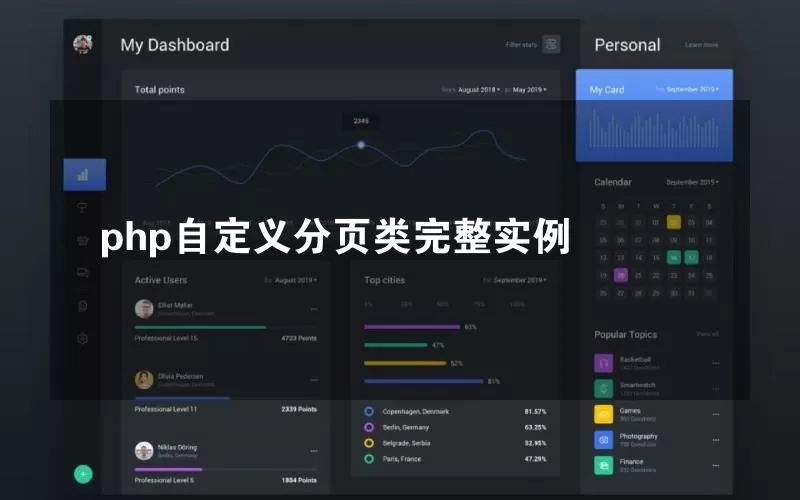The height and width of the screenshot is (500, 800).
Task: Click the green 47% bar in Top cities
Action: 396,345
